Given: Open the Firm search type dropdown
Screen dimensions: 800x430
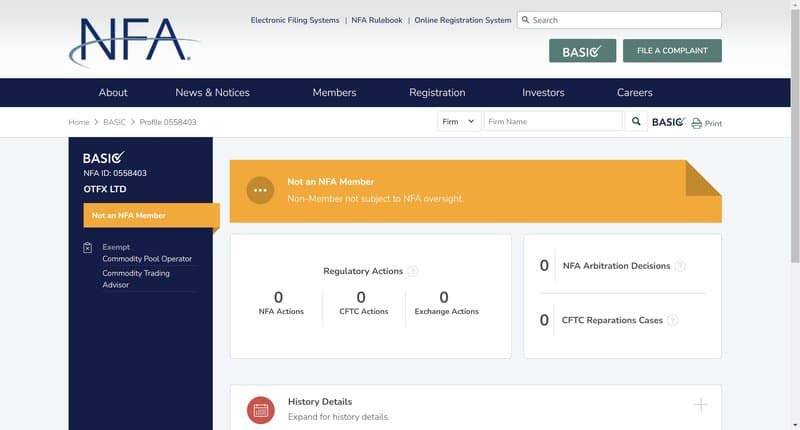Looking at the screenshot, I should coord(459,121).
